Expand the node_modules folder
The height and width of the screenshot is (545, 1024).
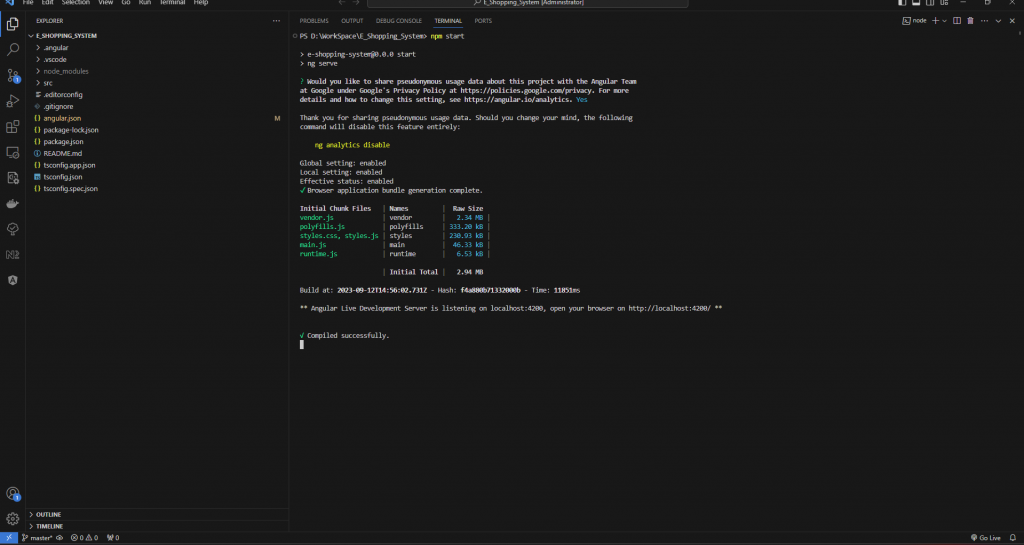[x=157, y=71]
